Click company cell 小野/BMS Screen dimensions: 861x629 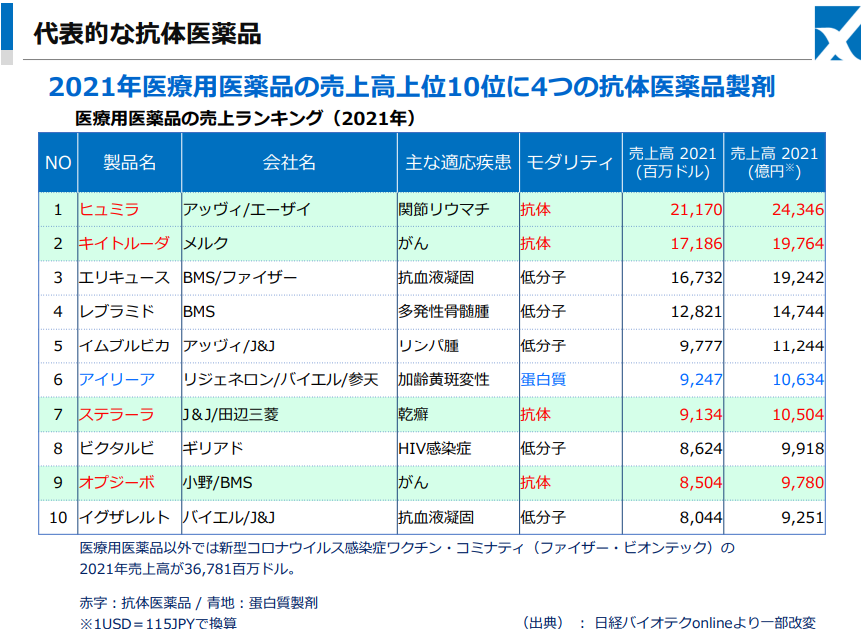pyautogui.click(x=217, y=482)
